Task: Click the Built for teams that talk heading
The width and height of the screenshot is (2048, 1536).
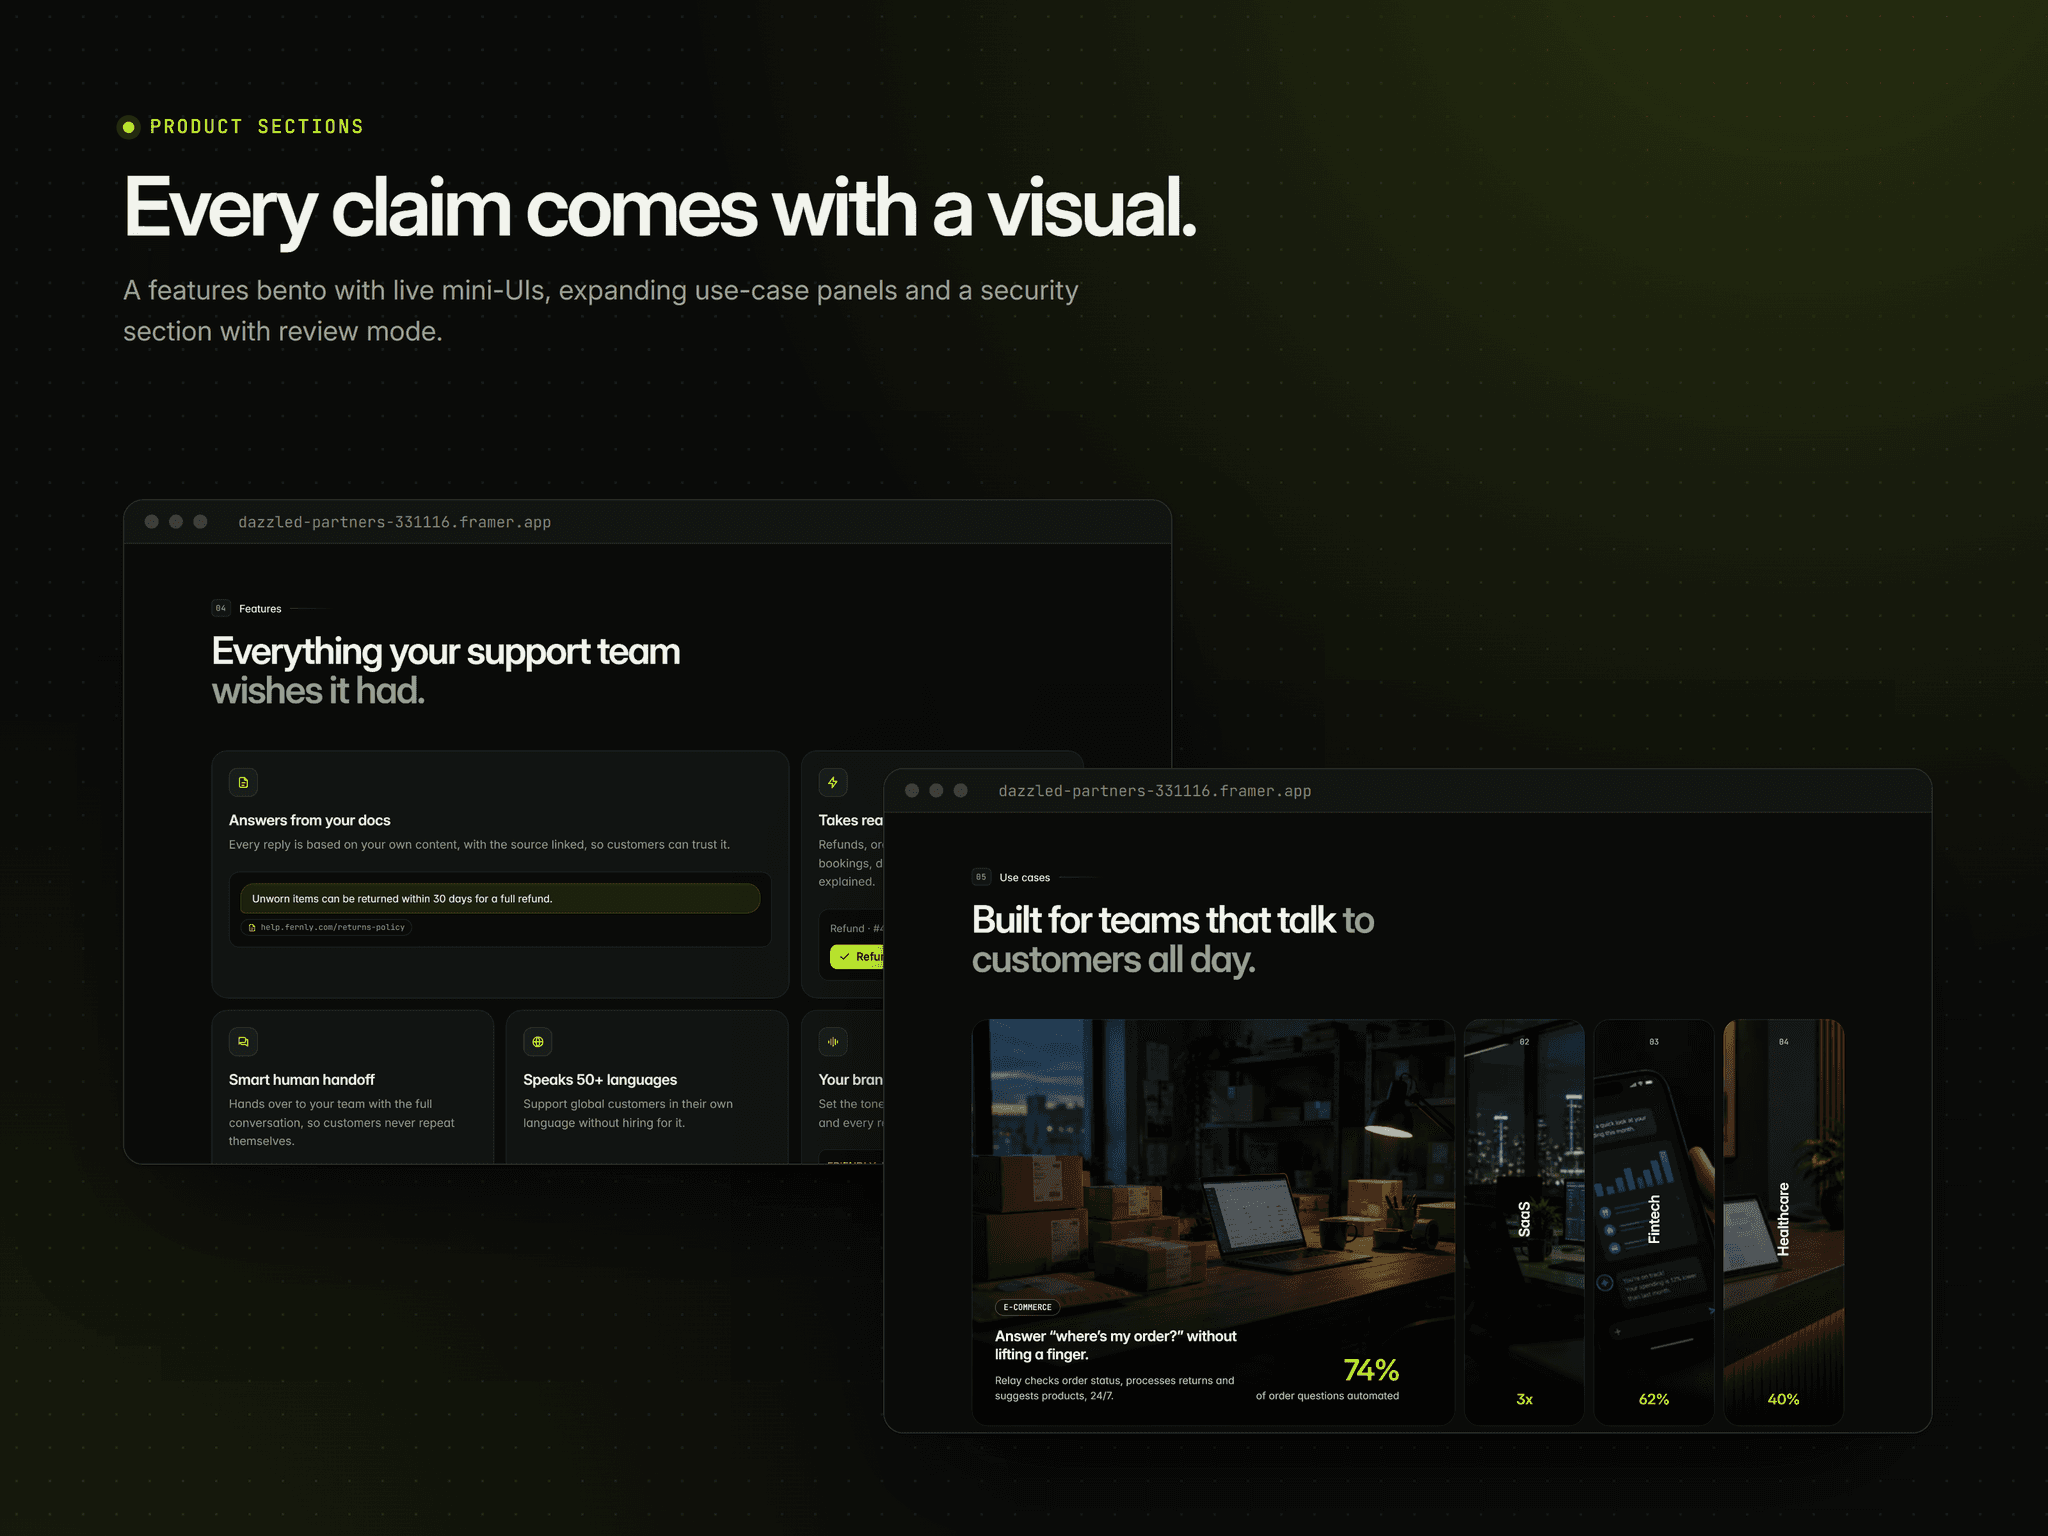Action: point(1173,939)
